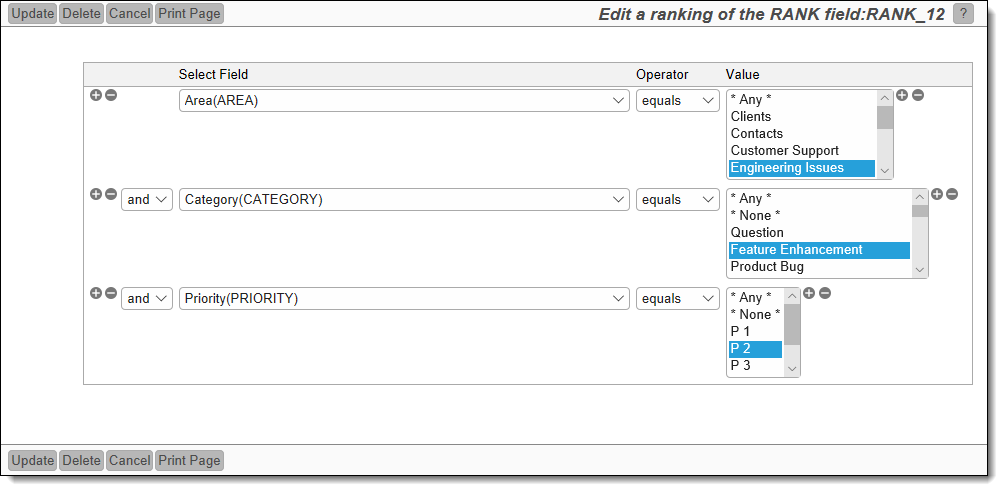Screen dimensions: 1003x491
Task: Open the equals operator dropdown for Area row
Action: (x=677, y=101)
